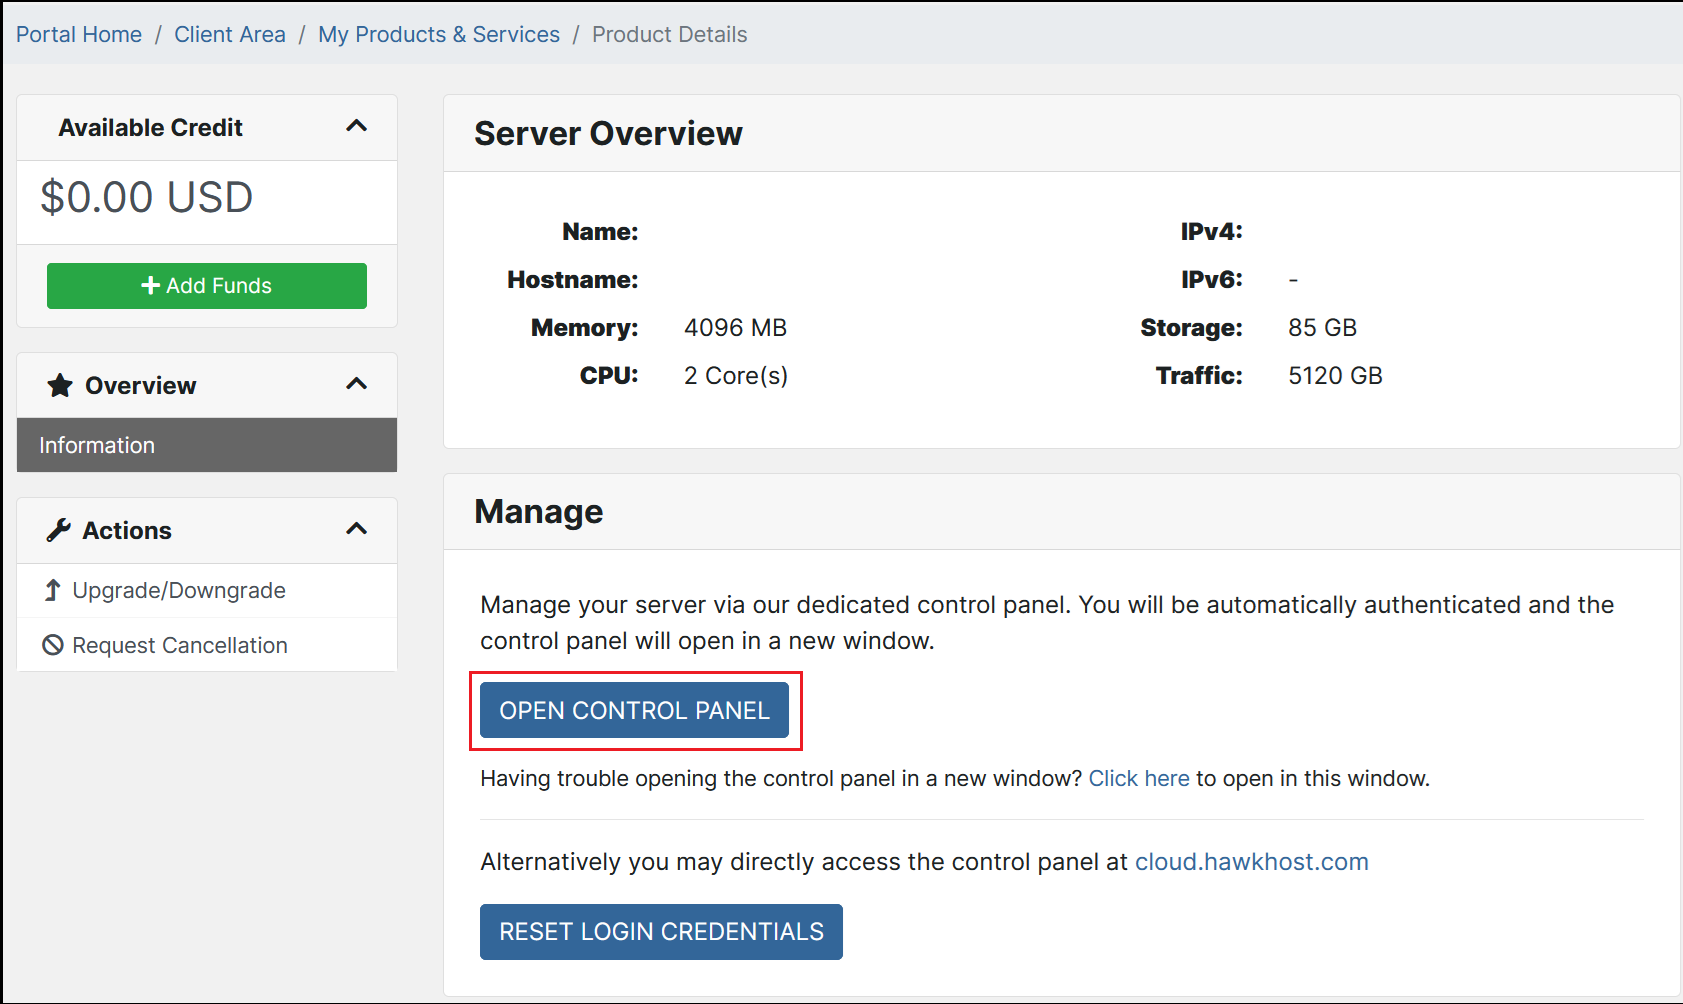
Task: Click the 'Click here' link
Action: point(1138,778)
